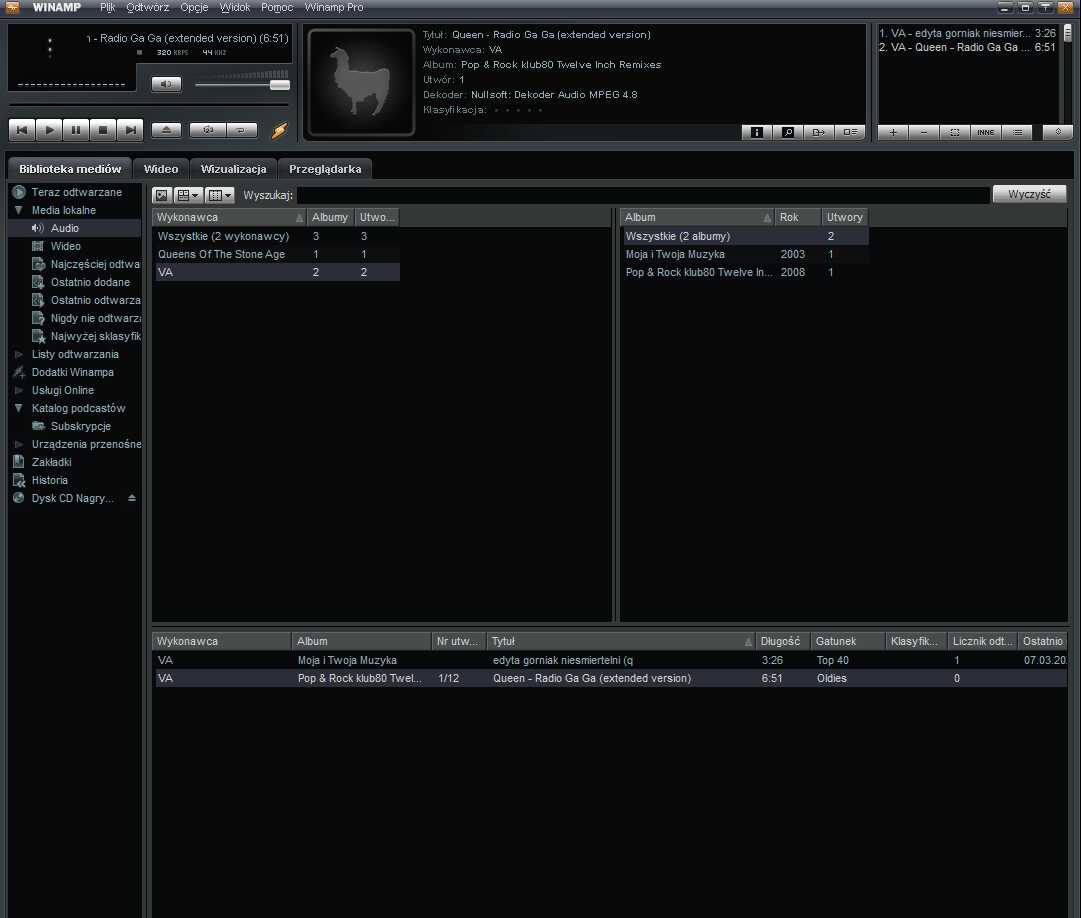Stop playback with the Stop button
The image size is (1081, 918).
pos(103,130)
